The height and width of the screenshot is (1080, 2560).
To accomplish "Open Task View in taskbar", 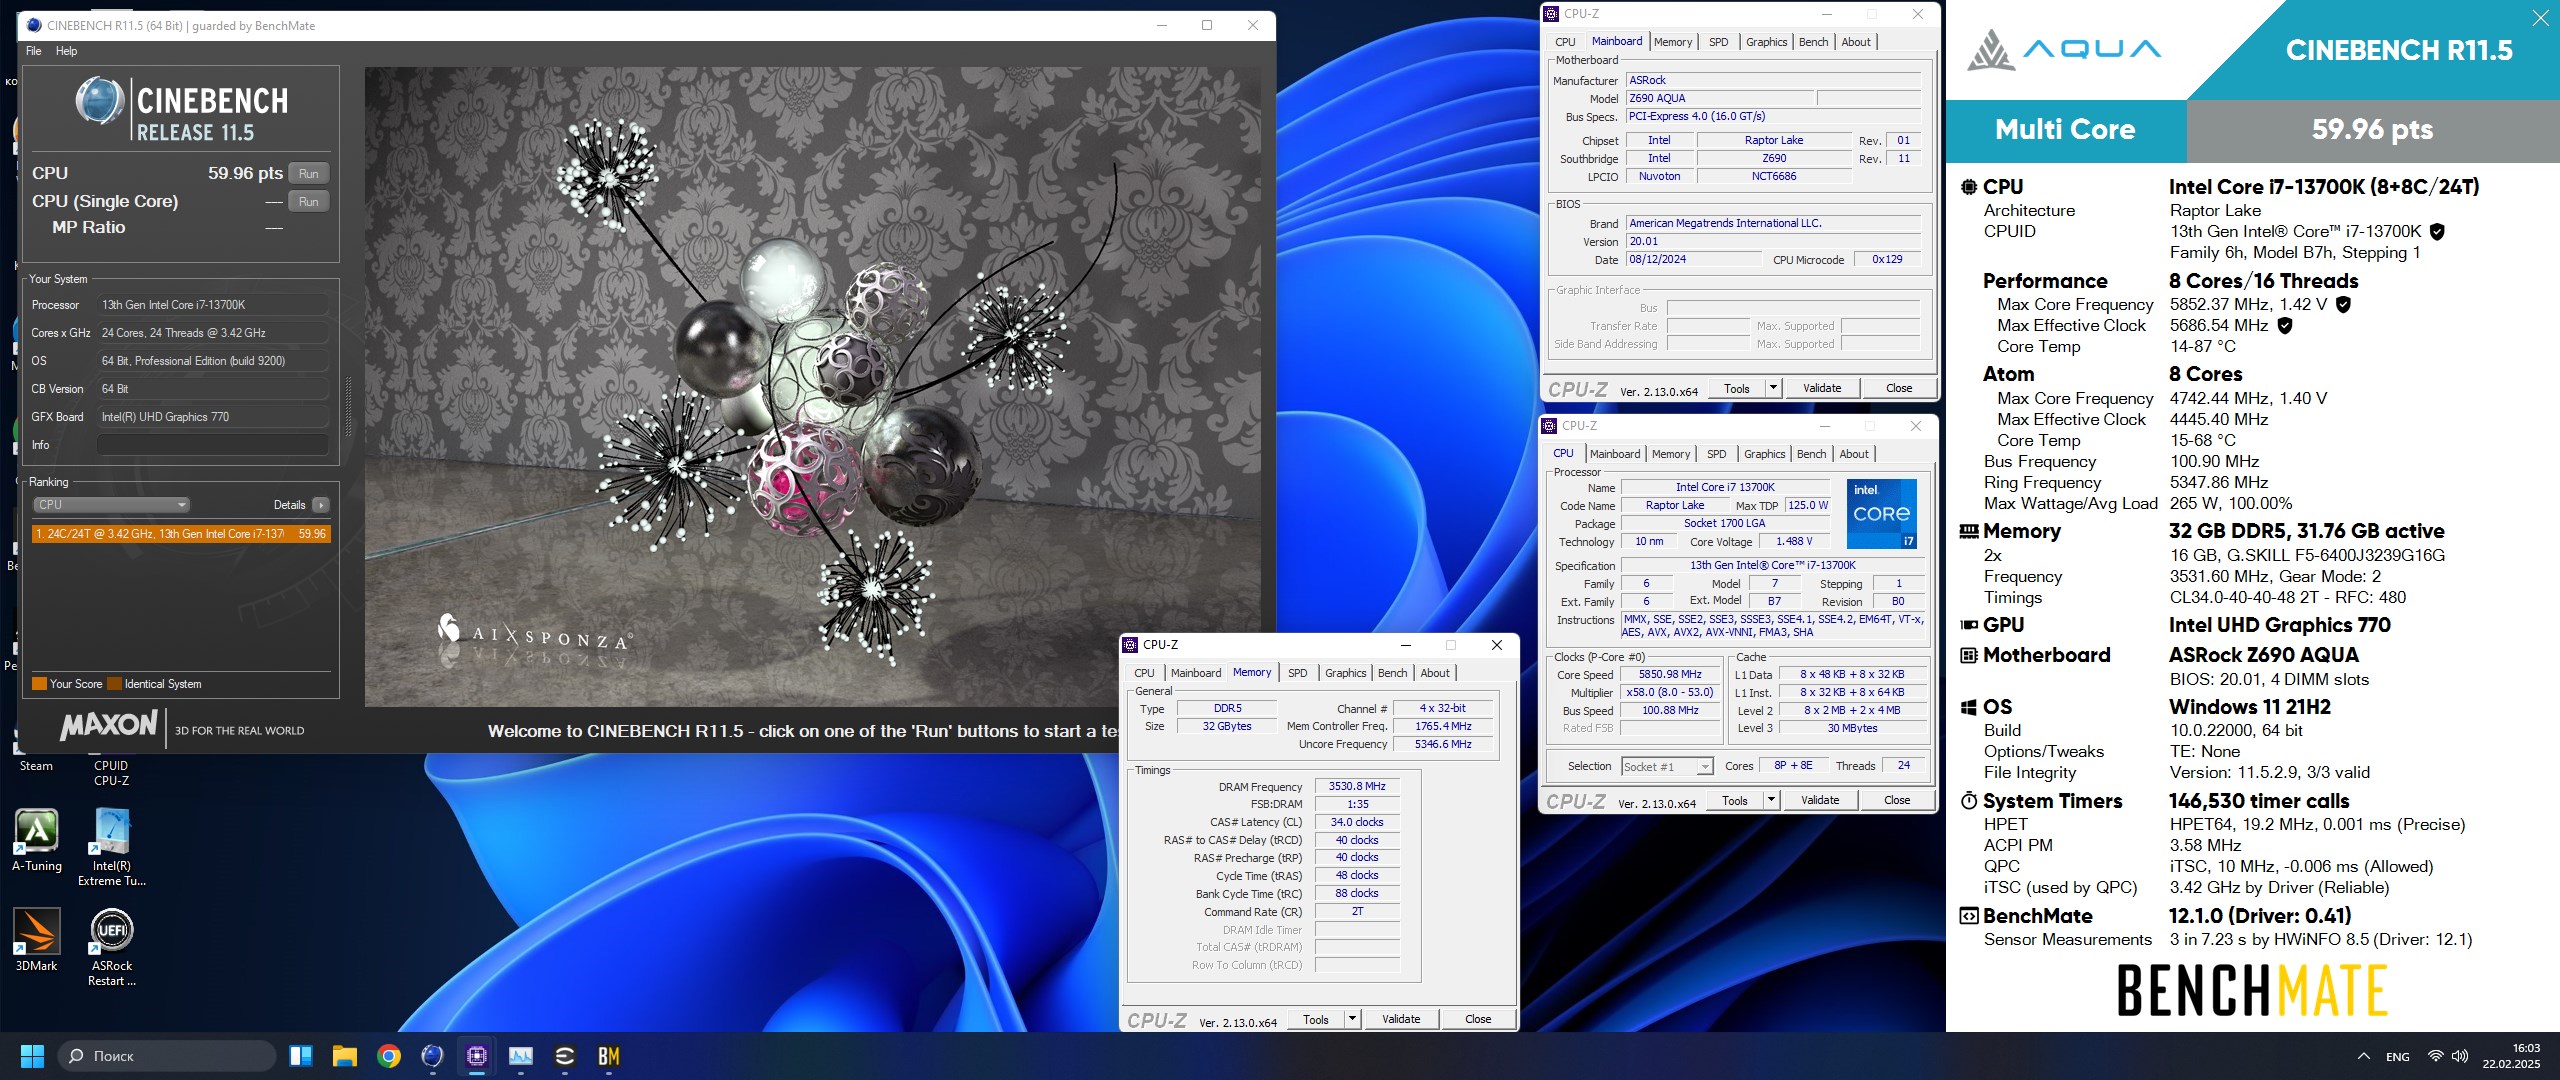I will (301, 1056).
